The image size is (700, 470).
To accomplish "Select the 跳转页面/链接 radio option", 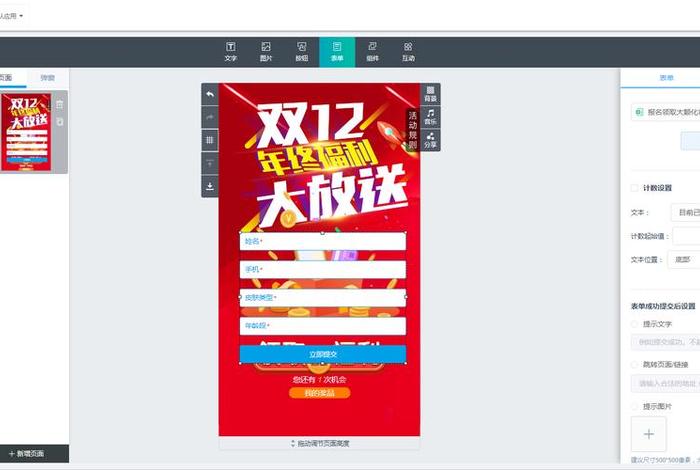I will (x=634, y=365).
